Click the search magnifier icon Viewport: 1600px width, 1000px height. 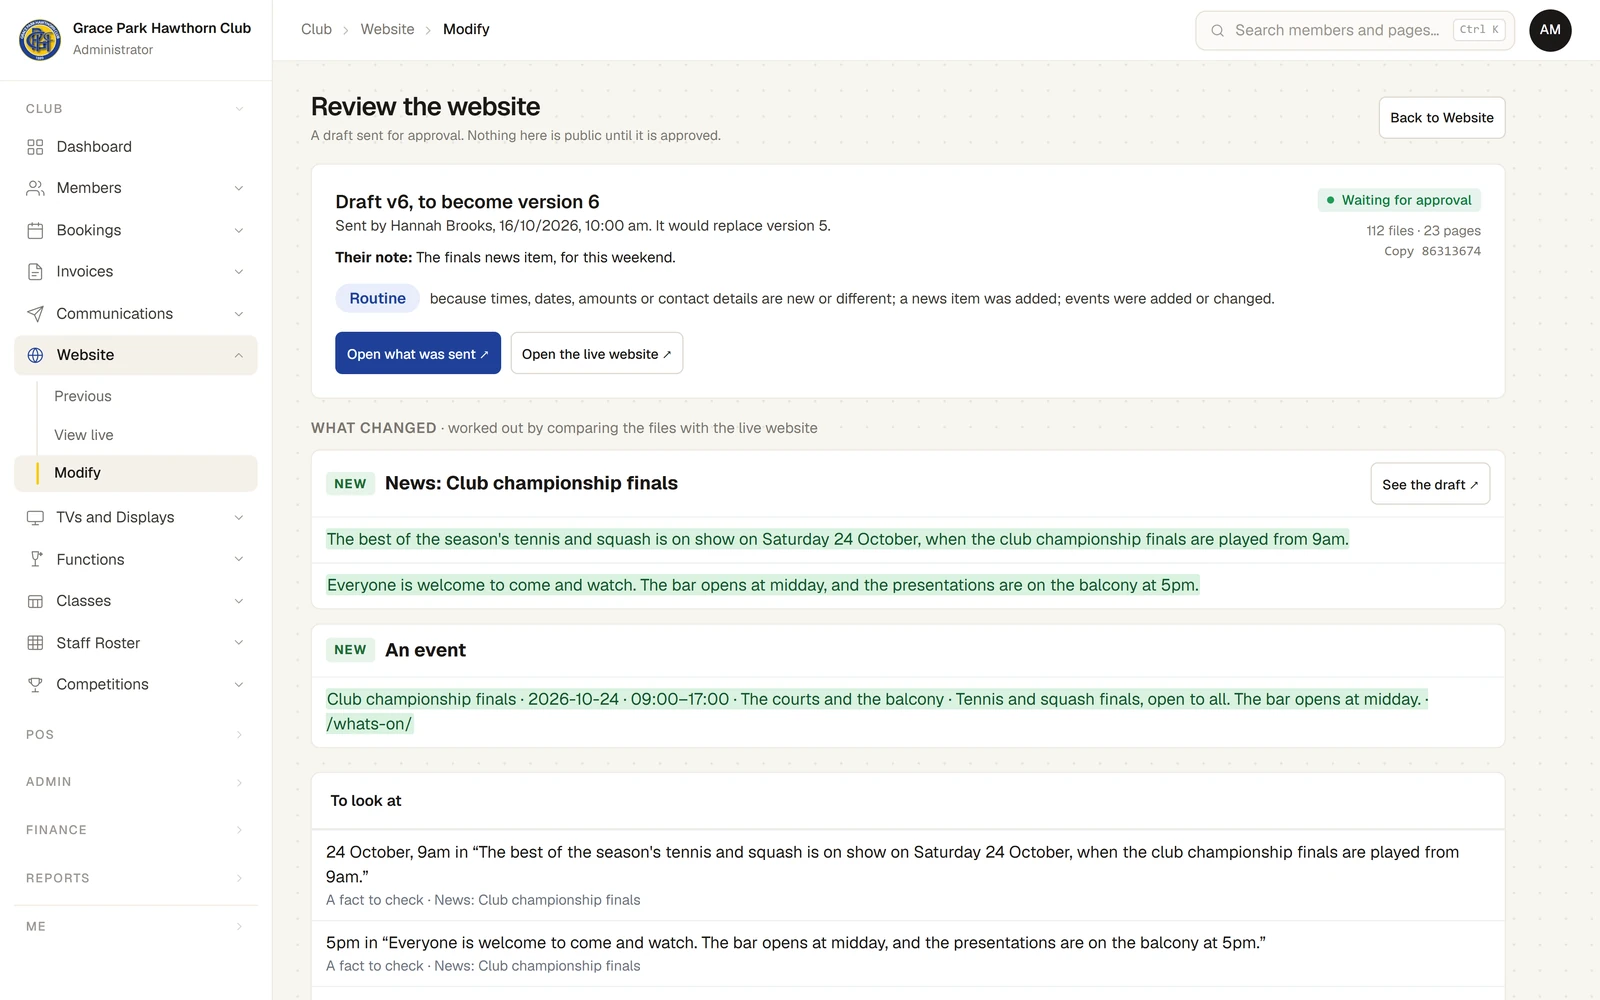1217,31
